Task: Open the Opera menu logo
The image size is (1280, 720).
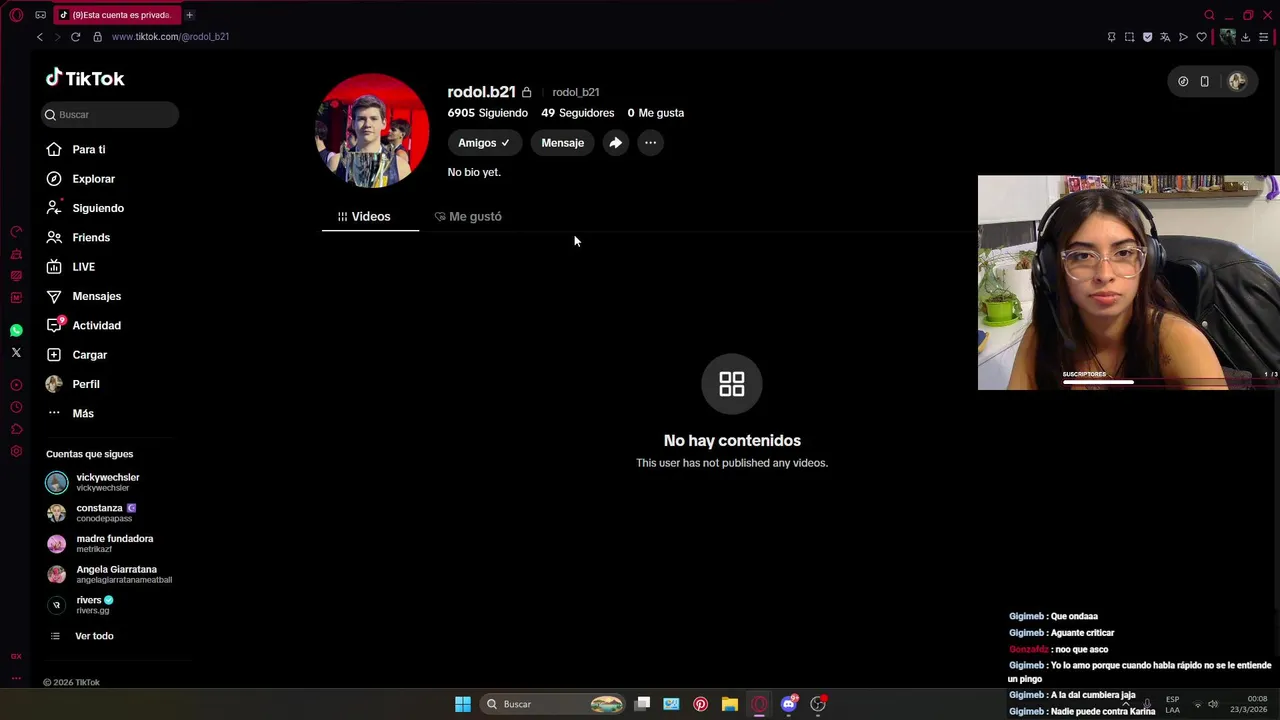Action: coord(16,15)
